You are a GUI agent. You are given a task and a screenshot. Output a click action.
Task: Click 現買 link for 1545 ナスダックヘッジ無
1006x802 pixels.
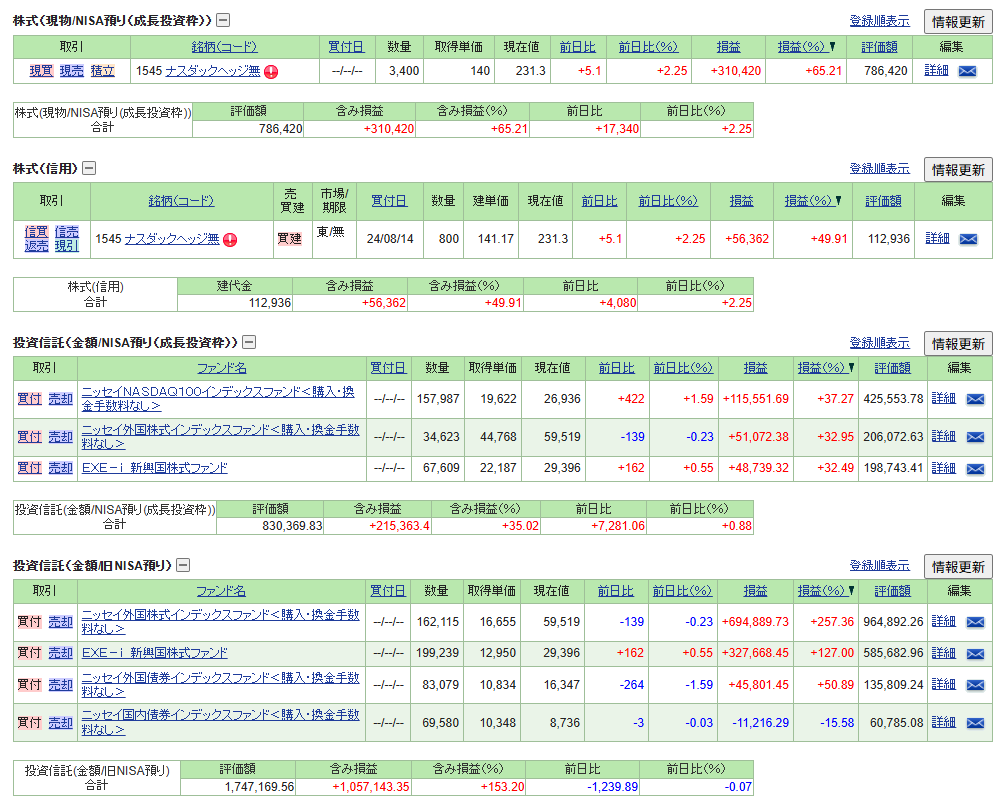coord(41,71)
